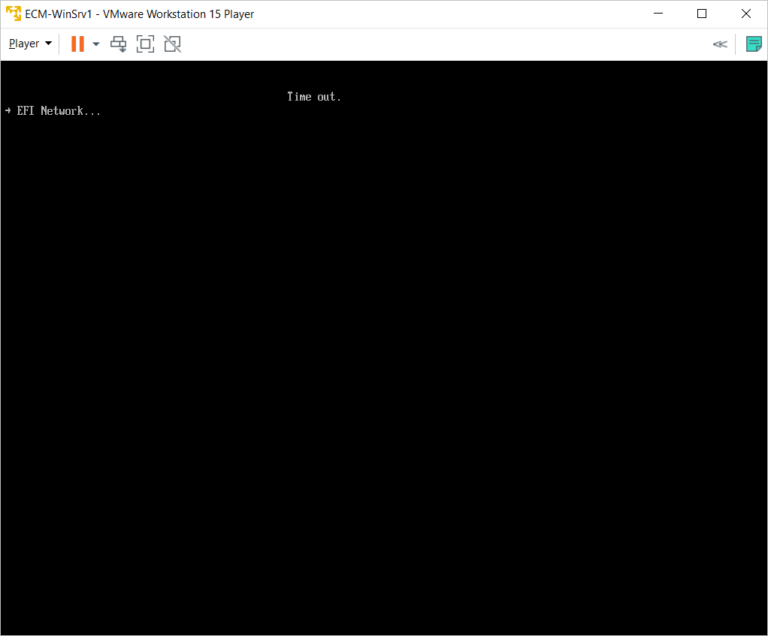Close the ECM-WinSrv1 VM window
This screenshot has width=768, height=636.
click(x=746, y=14)
